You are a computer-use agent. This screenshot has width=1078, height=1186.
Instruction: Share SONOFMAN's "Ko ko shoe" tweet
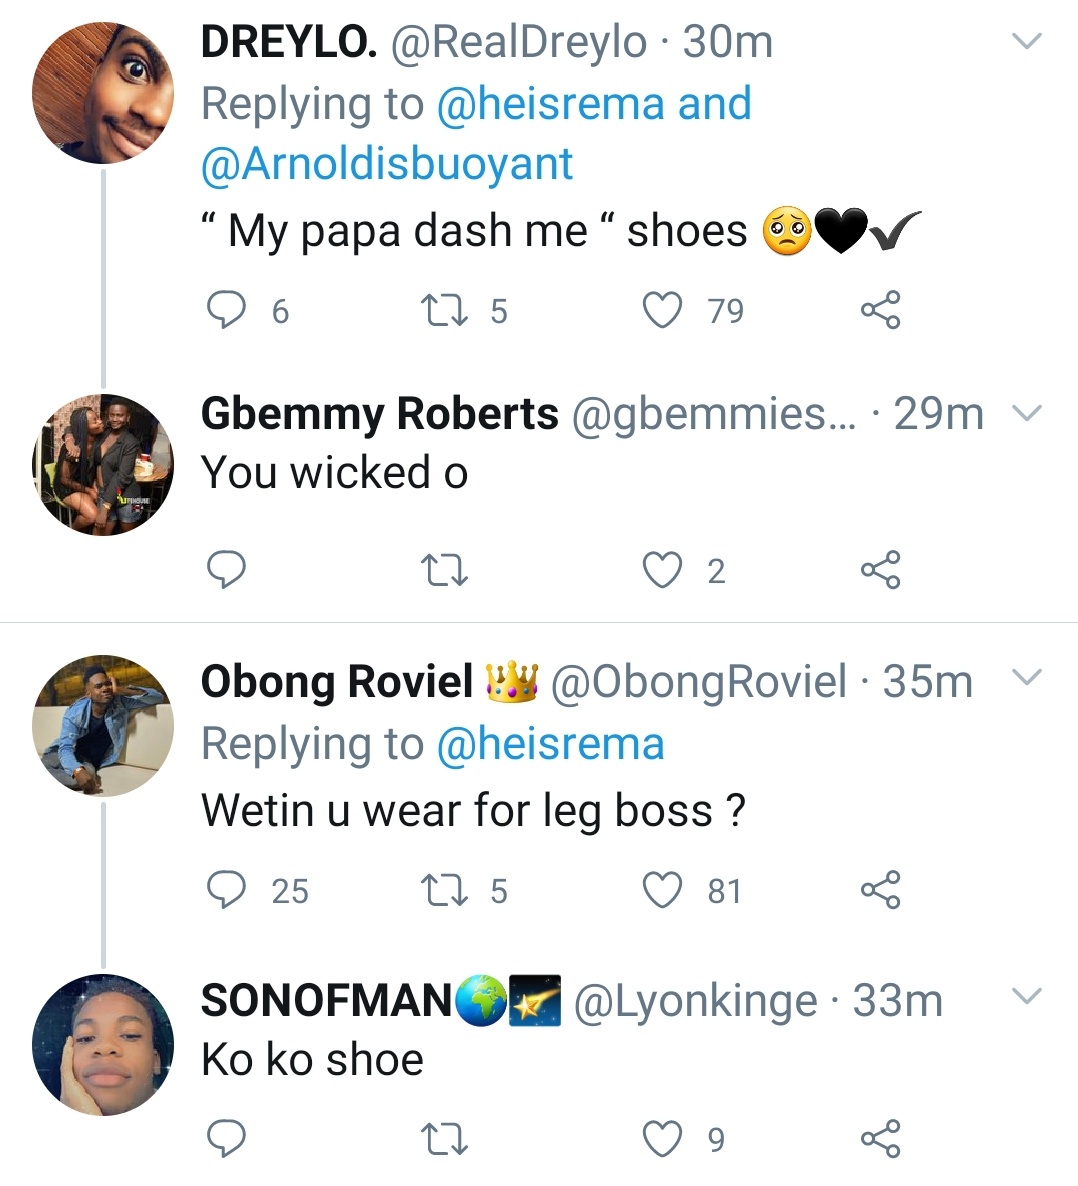click(880, 1139)
